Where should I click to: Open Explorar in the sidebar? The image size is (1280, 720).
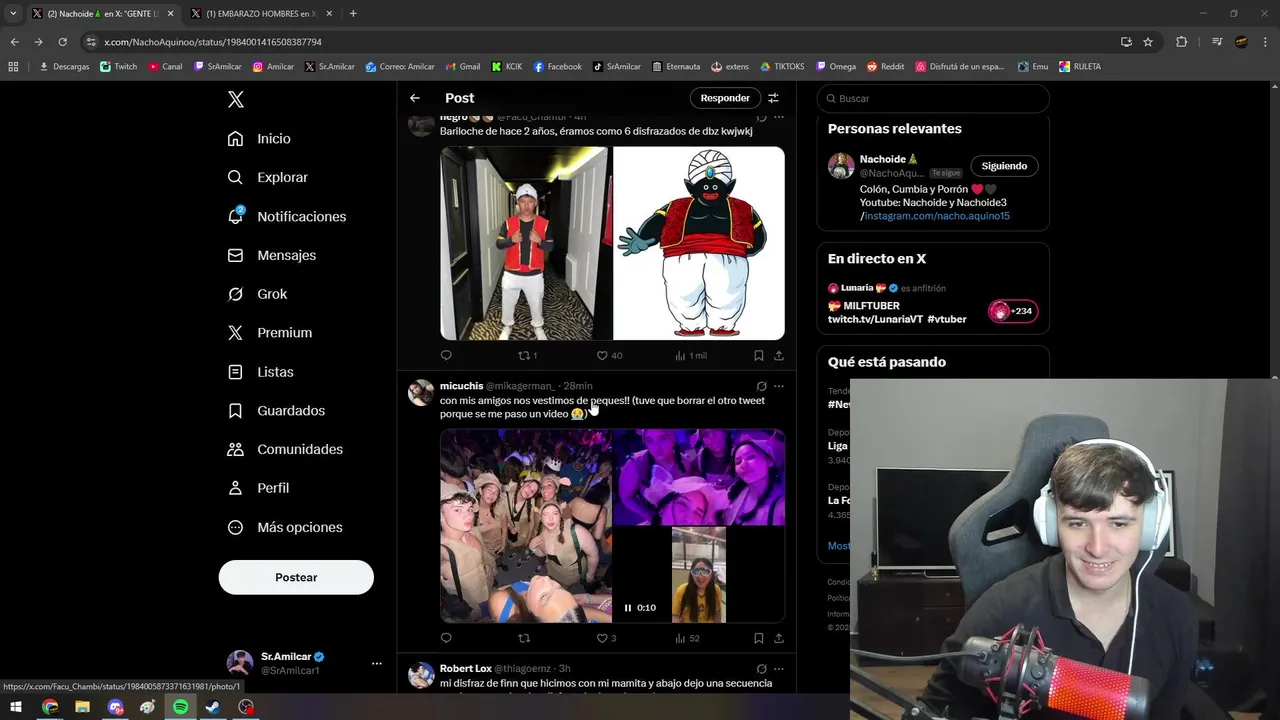click(267, 177)
